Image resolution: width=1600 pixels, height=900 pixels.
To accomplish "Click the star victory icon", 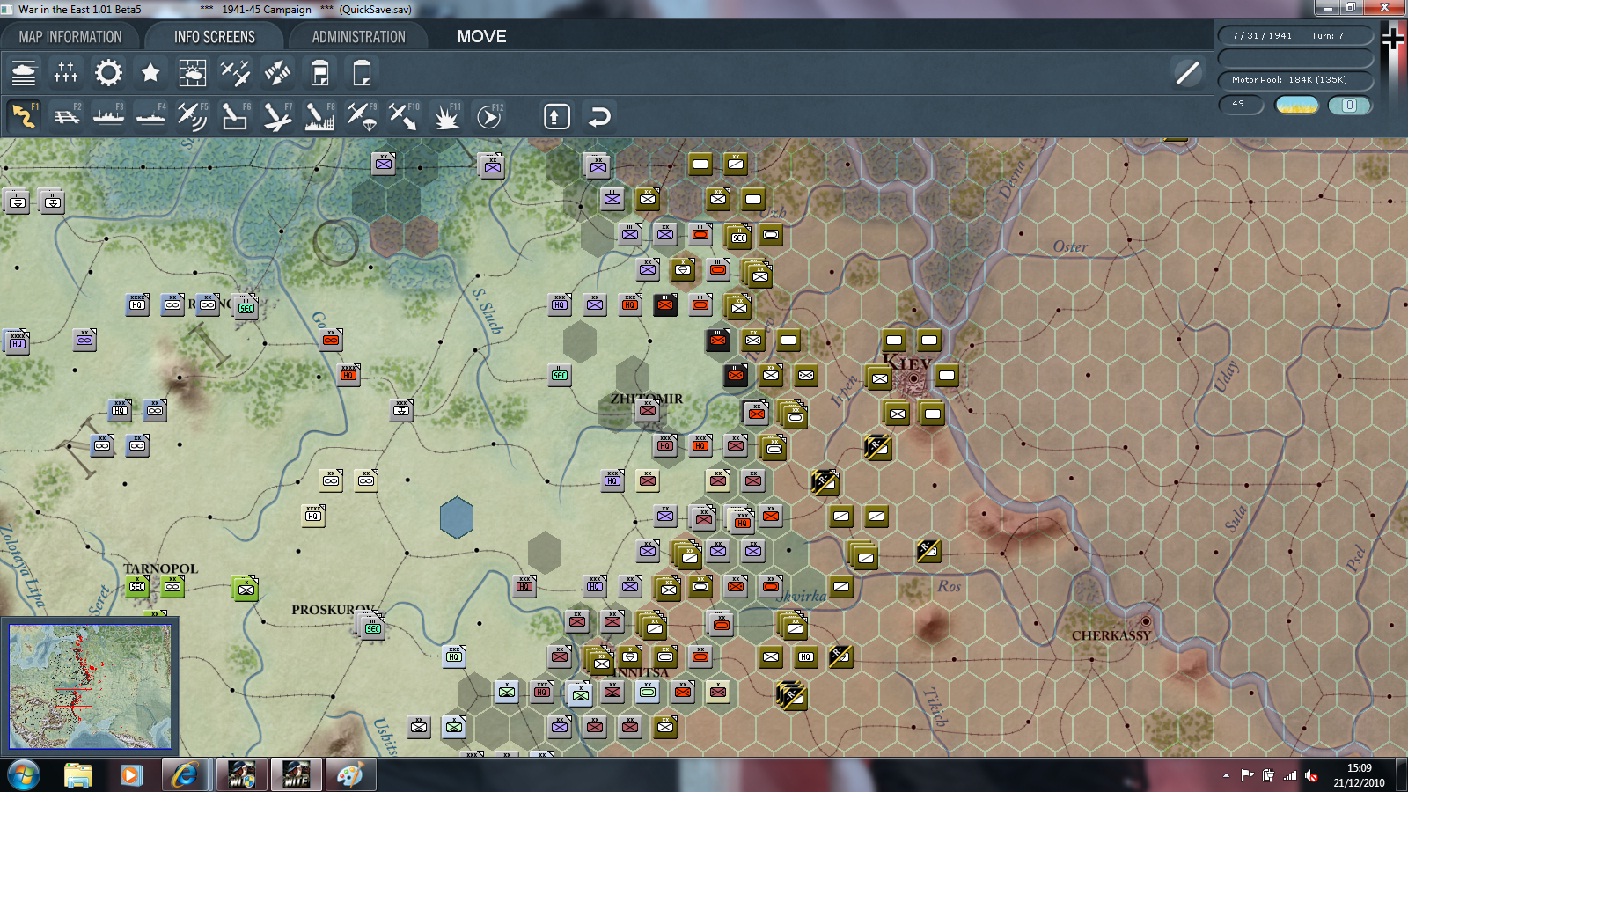I will (x=151, y=73).
